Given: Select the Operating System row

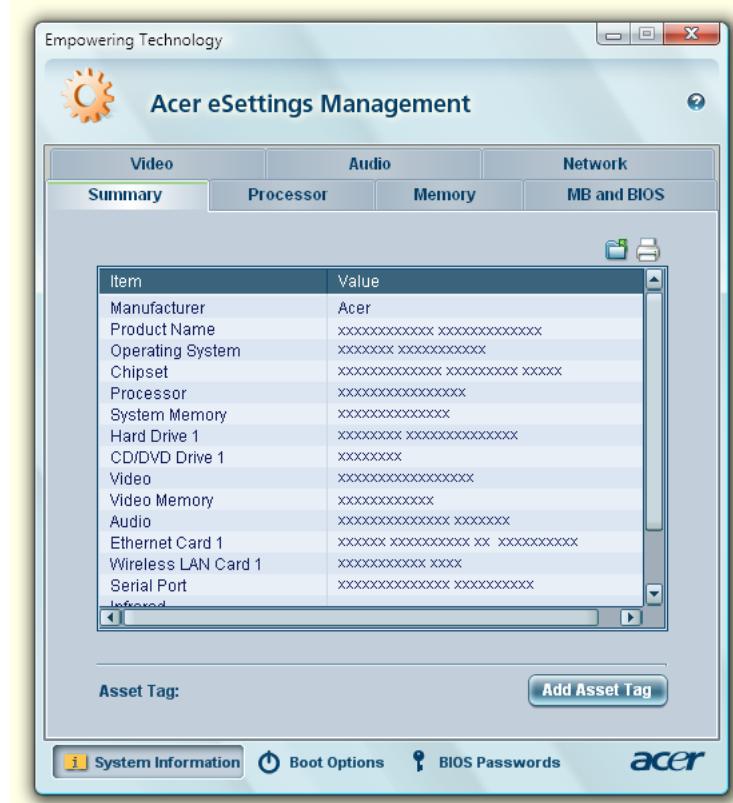Looking at the screenshot, I should pyautogui.click(x=371, y=350).
